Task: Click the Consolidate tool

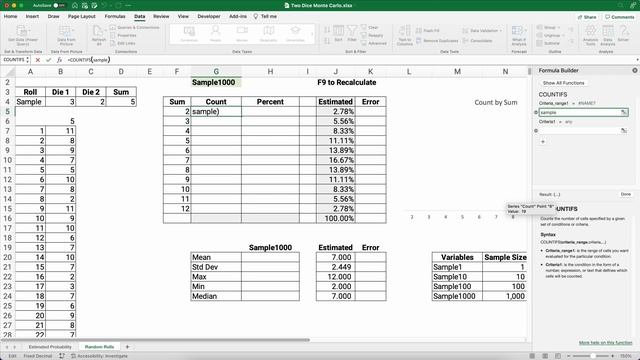Action: click(477, 41)
